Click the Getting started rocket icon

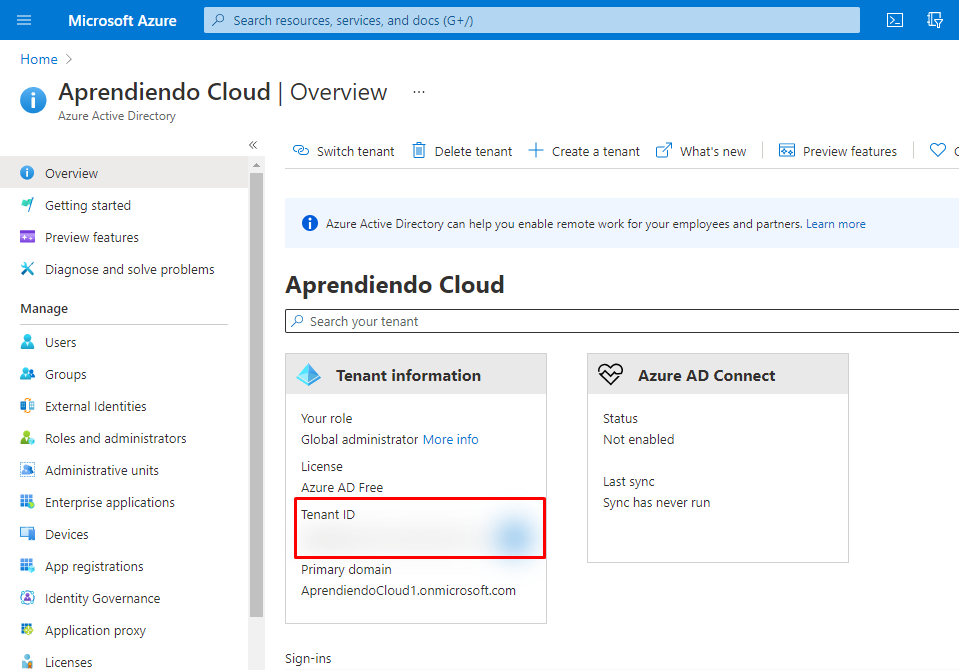27,204
